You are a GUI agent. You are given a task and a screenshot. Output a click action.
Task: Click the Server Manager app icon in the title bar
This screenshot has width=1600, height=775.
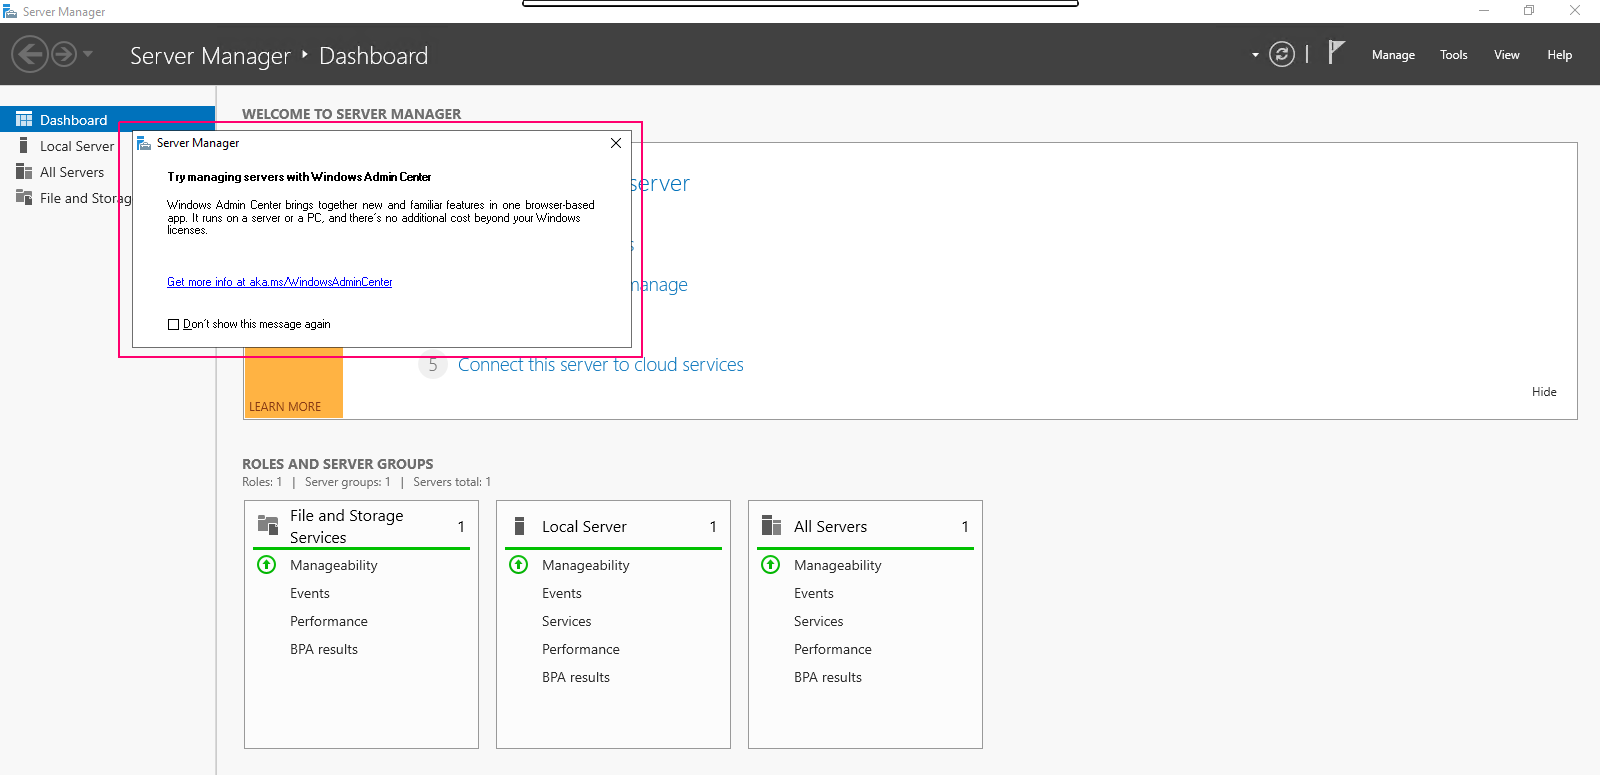tap(10, 11)
